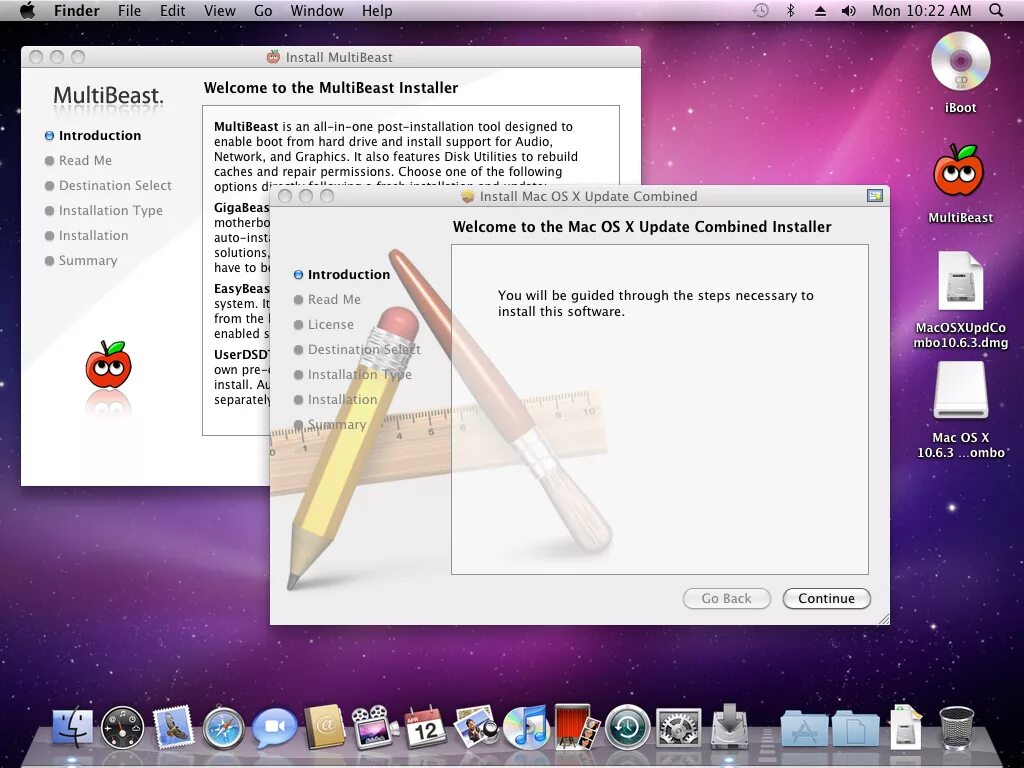Open disk image stack beside Trash

tap(906, 727)
